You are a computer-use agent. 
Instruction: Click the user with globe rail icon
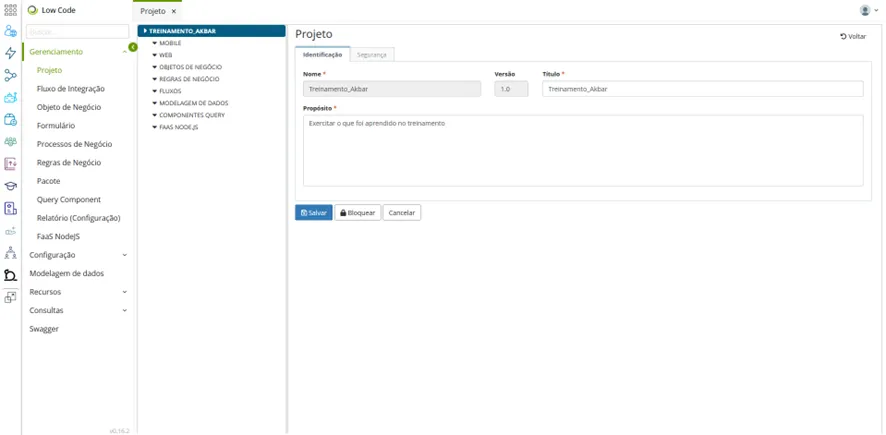(10, 32)
